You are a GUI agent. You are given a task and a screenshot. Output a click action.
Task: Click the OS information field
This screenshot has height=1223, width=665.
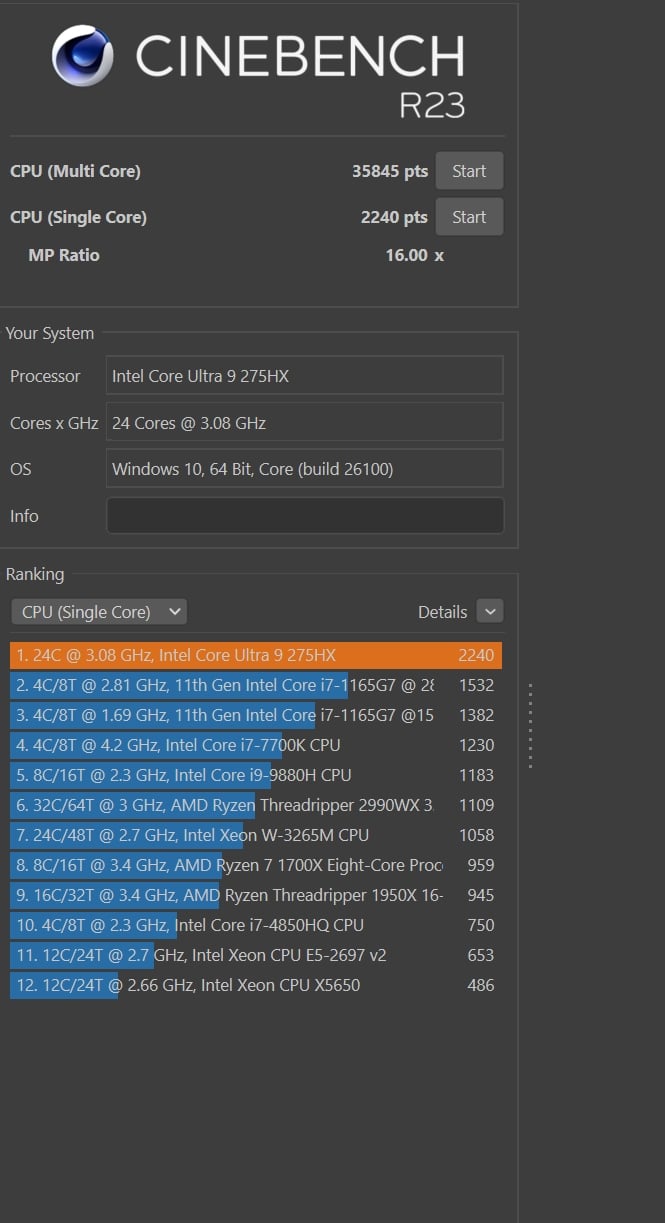305,469
